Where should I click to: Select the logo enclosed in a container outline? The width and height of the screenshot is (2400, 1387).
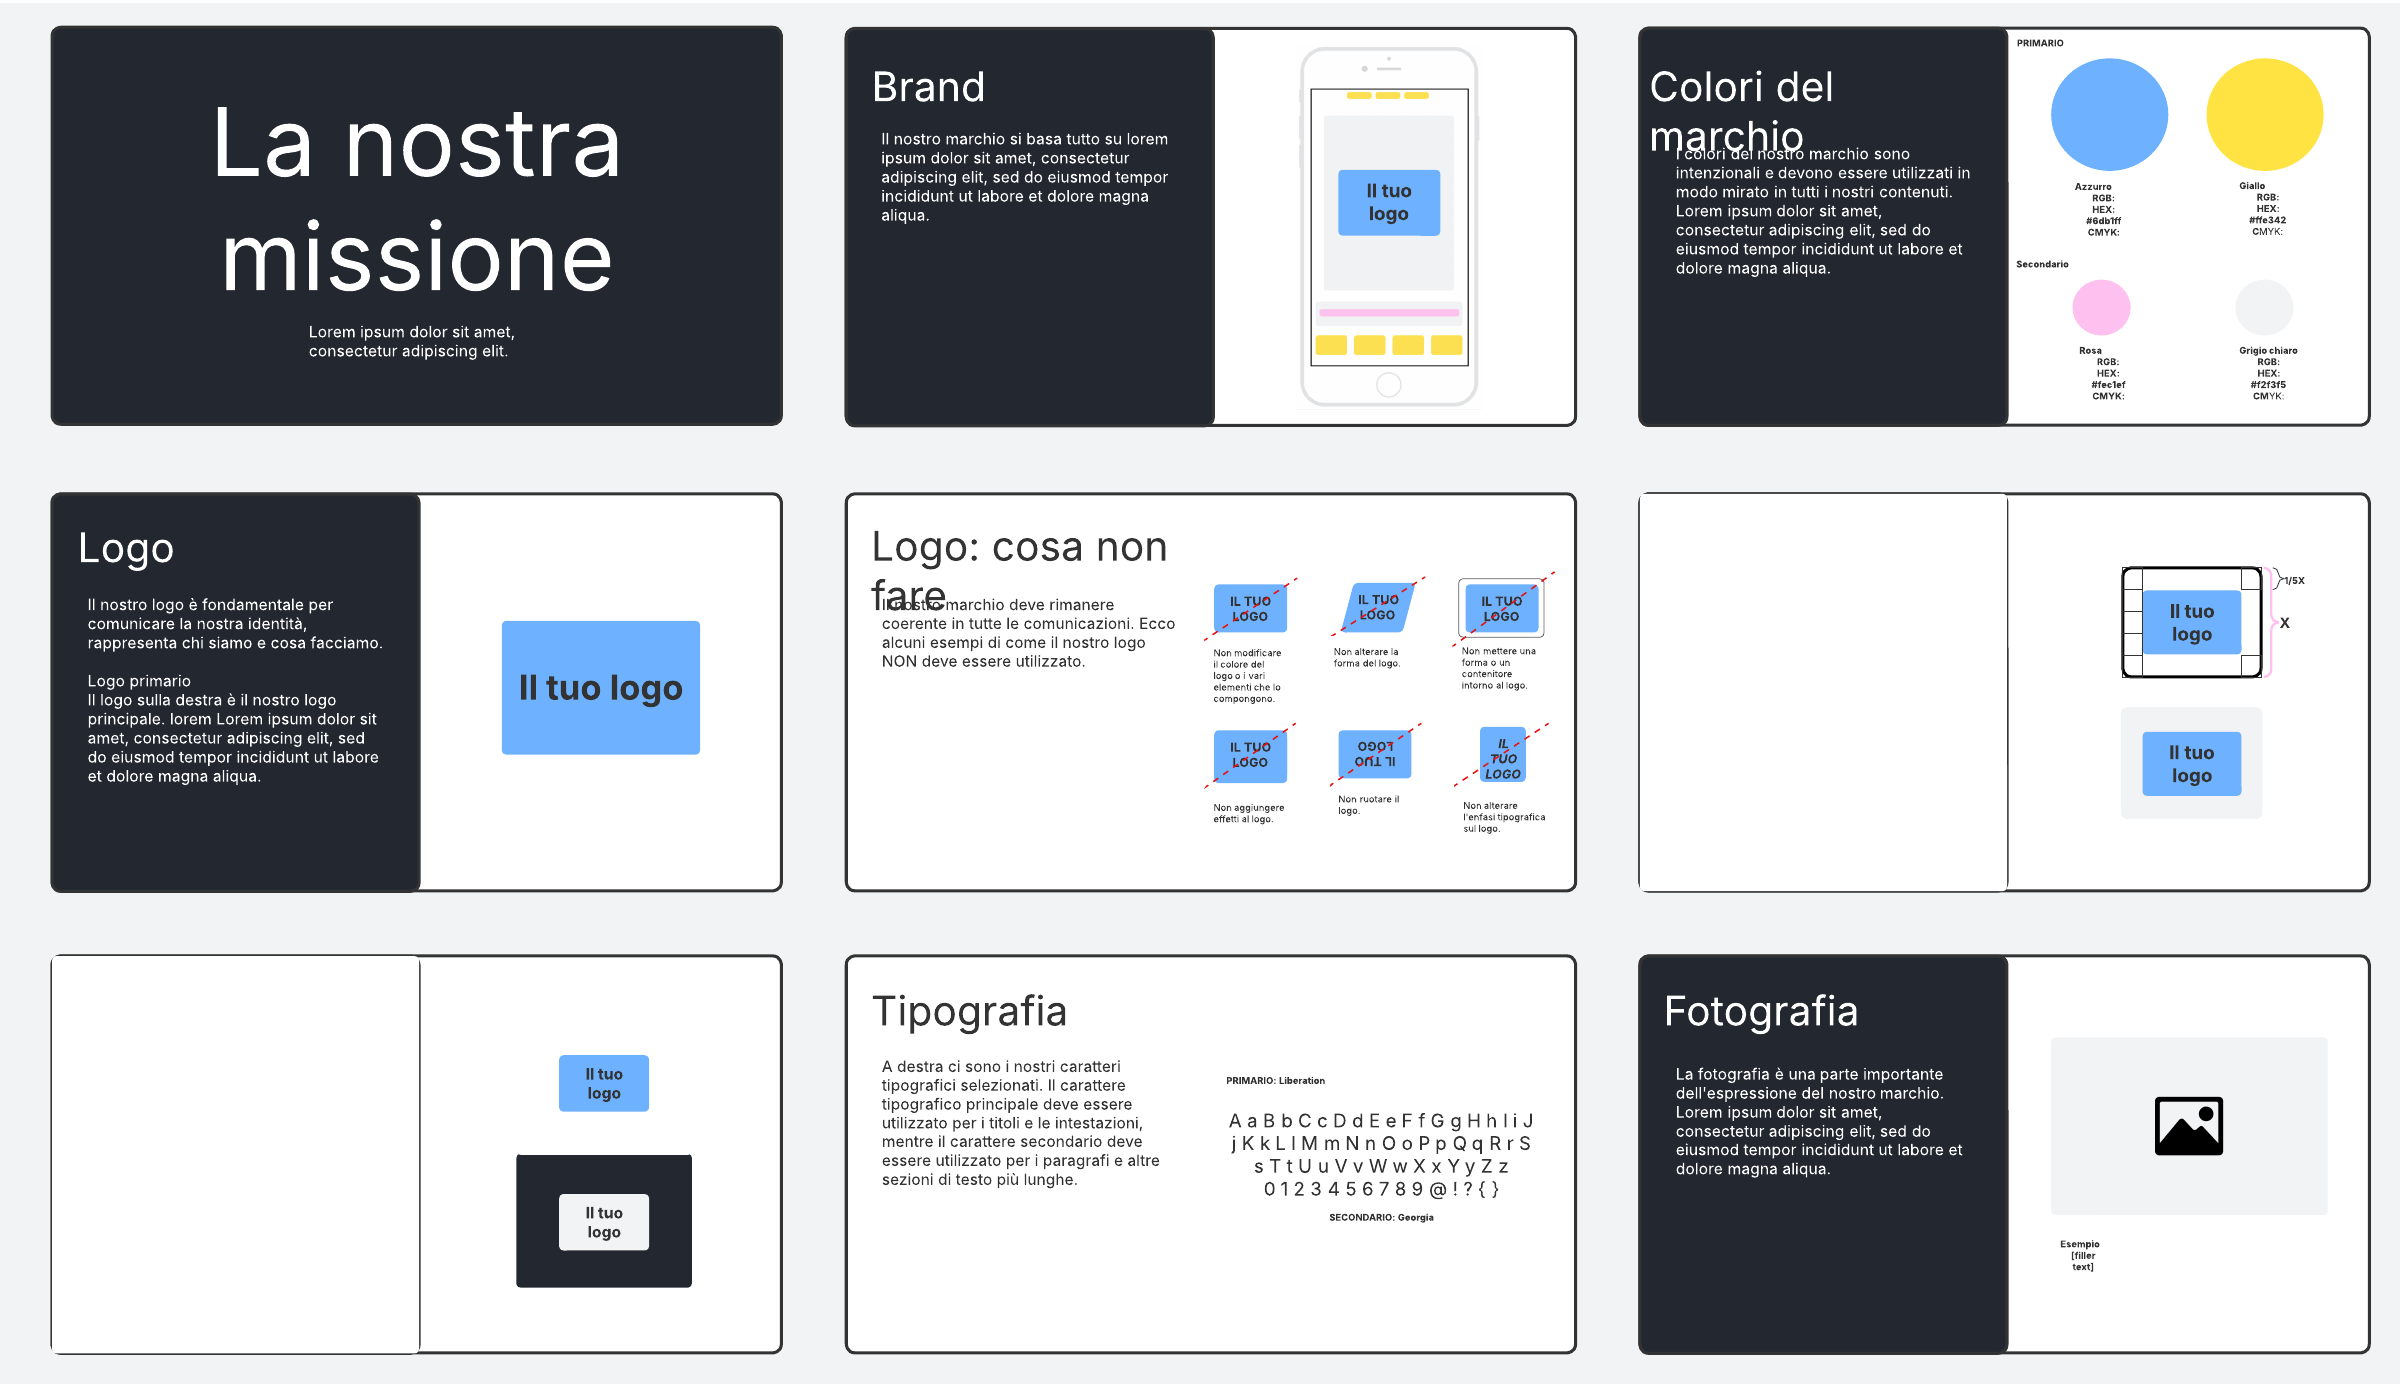pos(1500,608)
